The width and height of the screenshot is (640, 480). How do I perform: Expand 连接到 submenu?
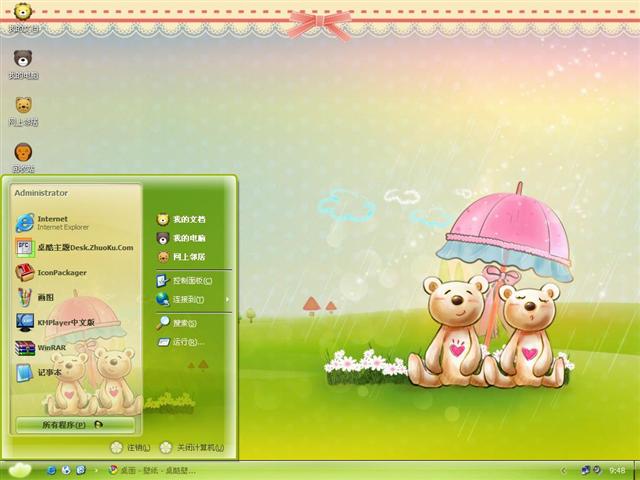click(x=193, y=300)
